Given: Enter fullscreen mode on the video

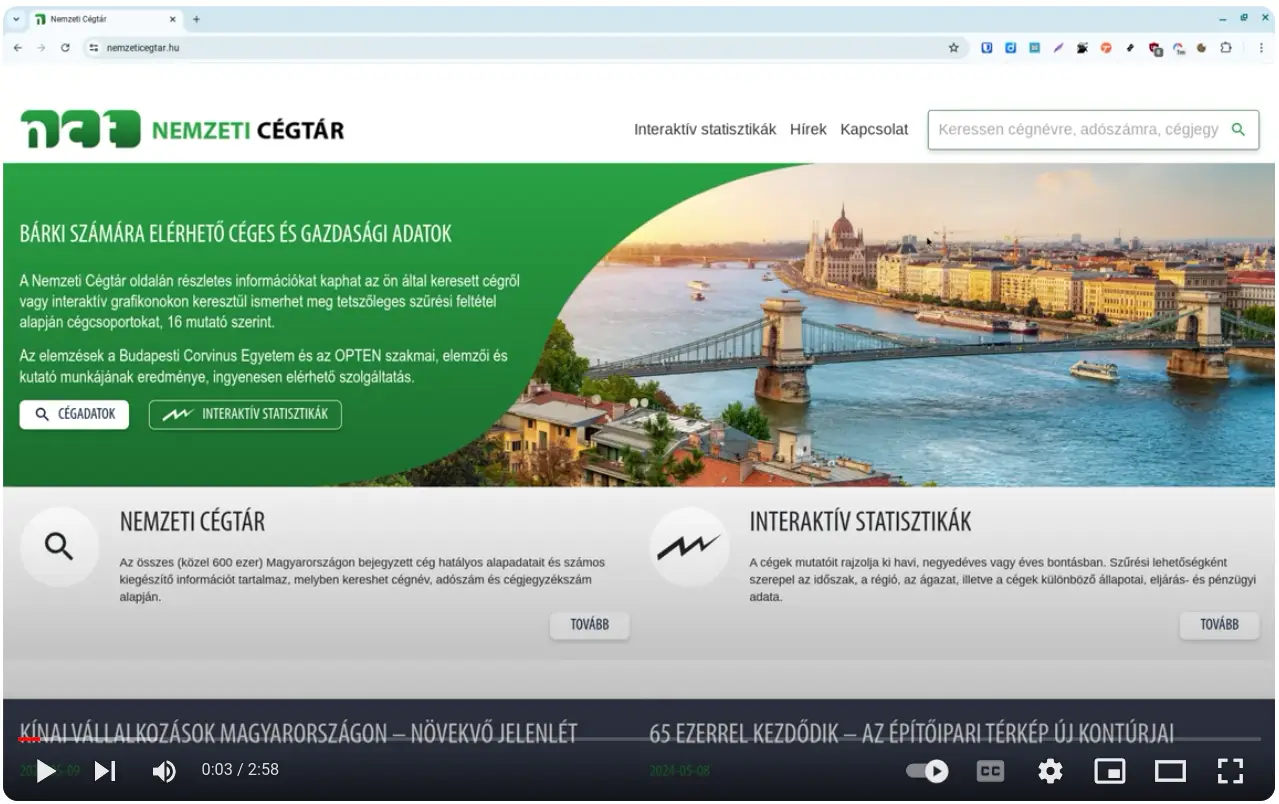Looking at the screenshot, I should [1229, 771].
